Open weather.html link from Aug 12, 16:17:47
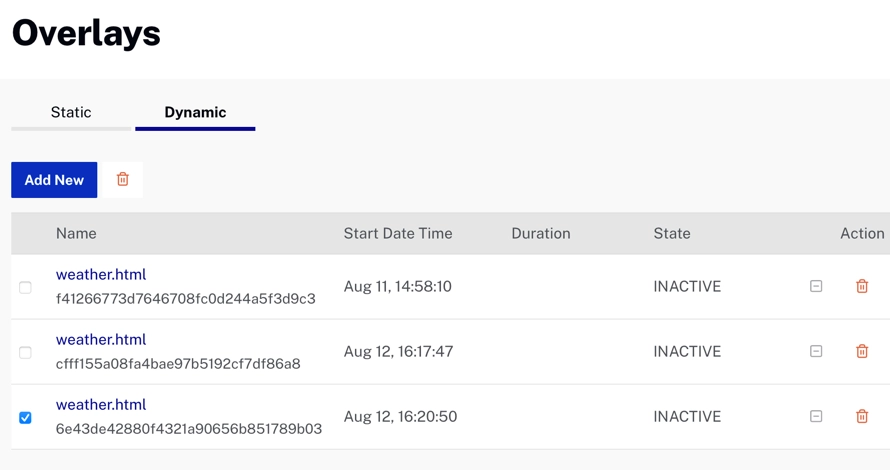 pos(101,340)
